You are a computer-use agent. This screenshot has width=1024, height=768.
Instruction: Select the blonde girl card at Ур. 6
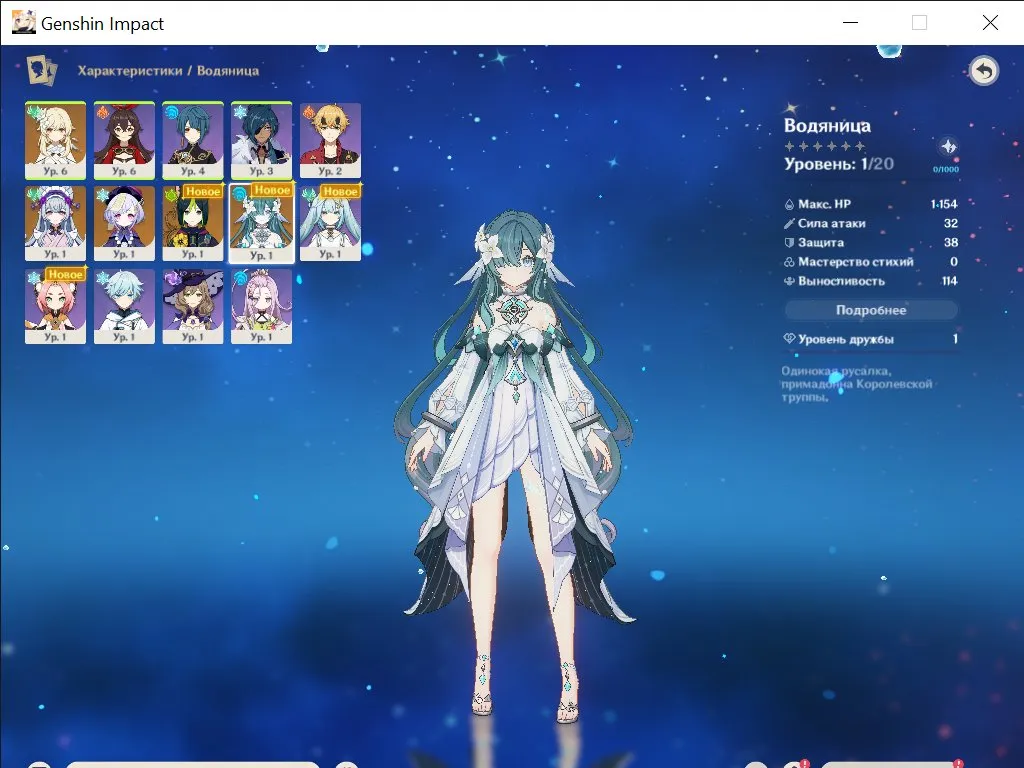pyautogui.click(x=56, y=140)
